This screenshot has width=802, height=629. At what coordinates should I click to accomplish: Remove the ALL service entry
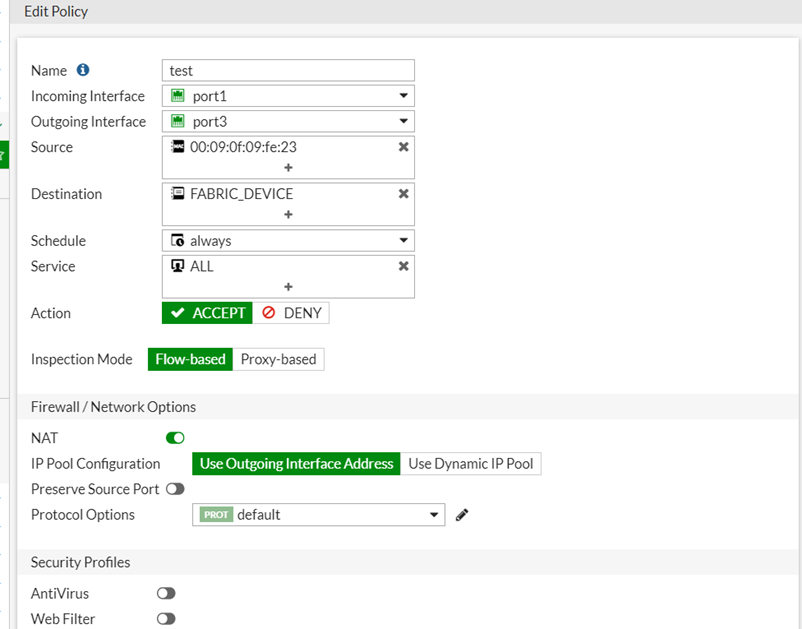tap(403, 267)
